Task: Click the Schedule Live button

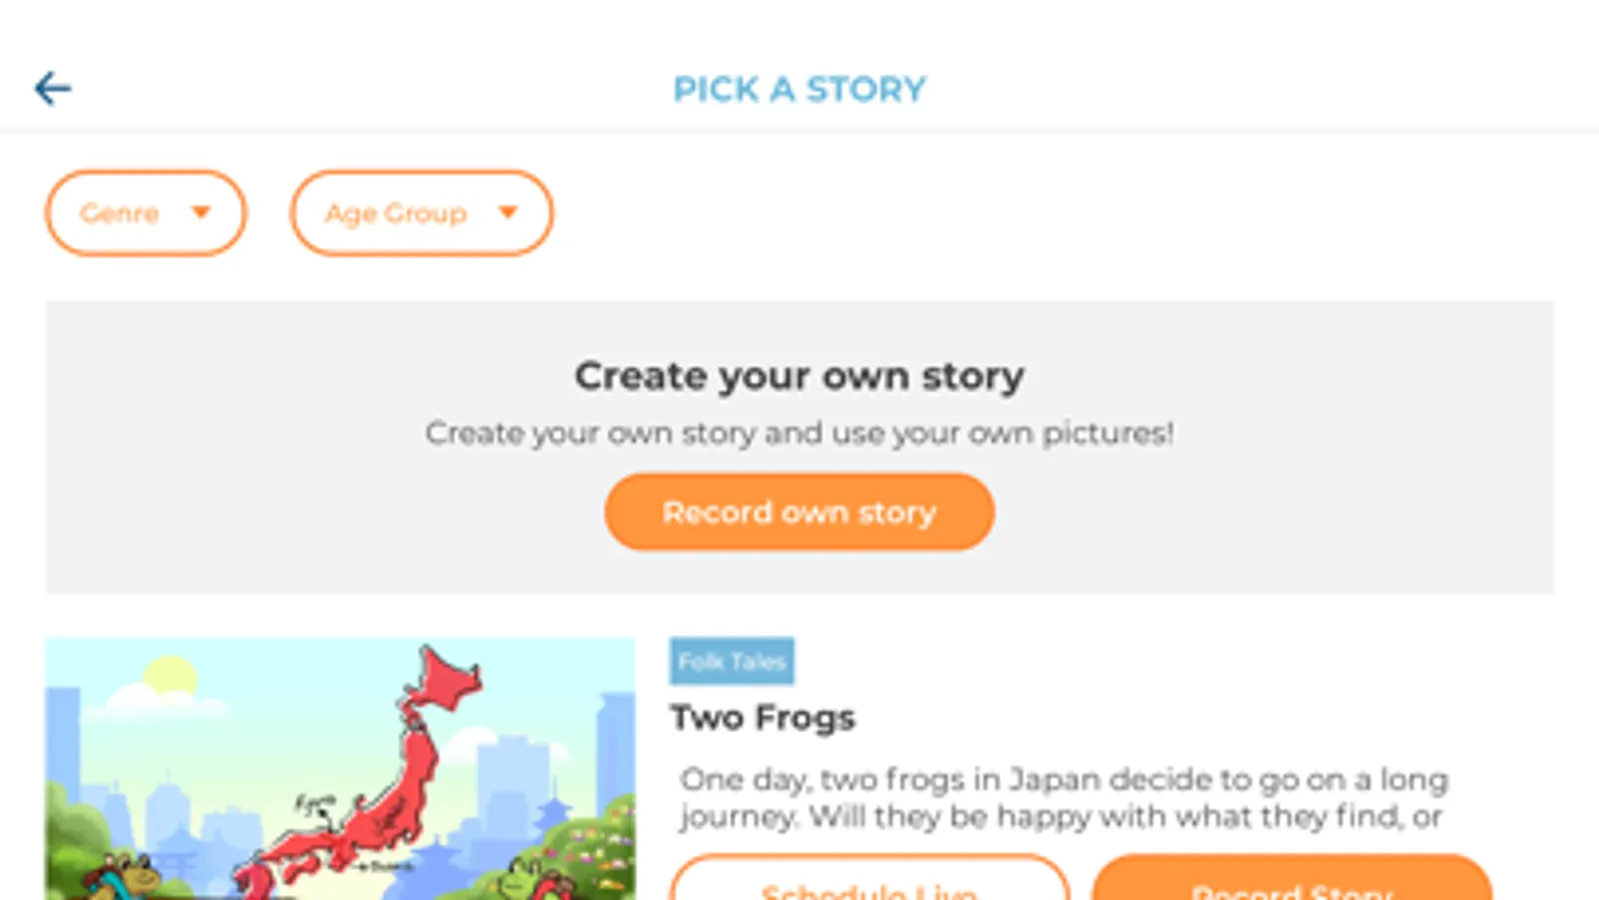Action: (869, 882)
